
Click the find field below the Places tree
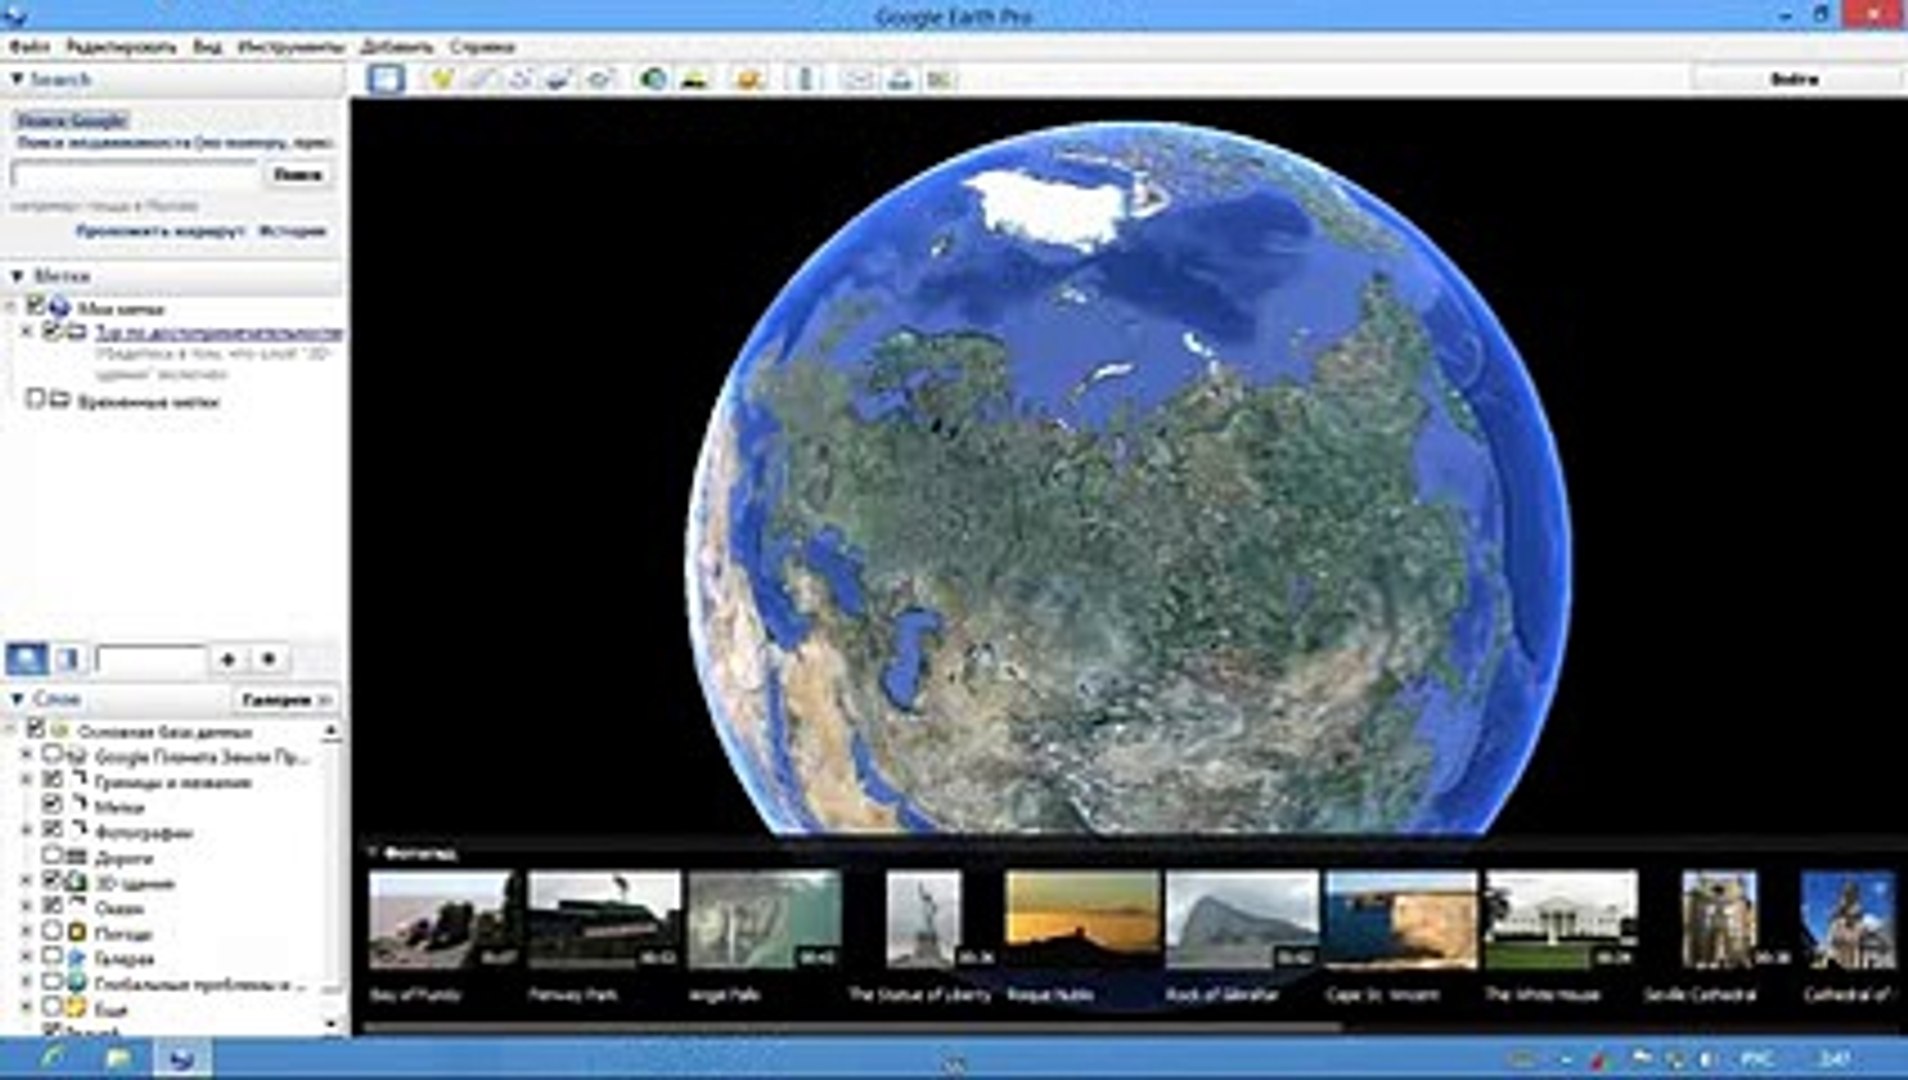click(151, 659)
